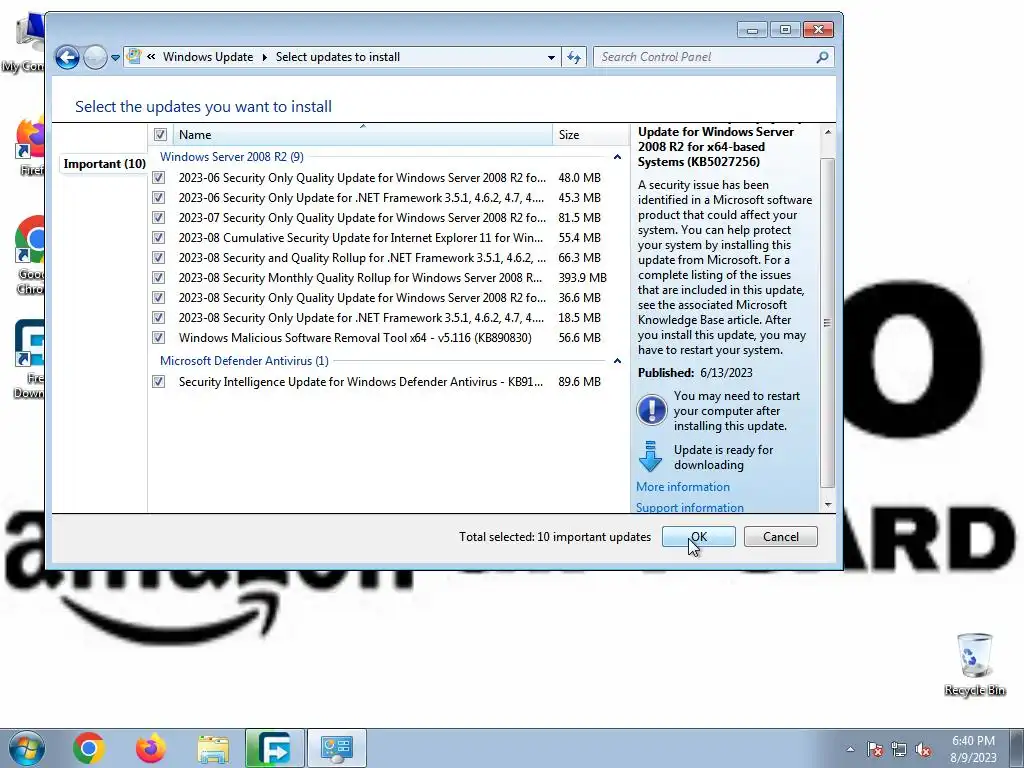Select the Recycle Bin desktop icon
Screen dimensions: 1024x768
tap(974, 664)
